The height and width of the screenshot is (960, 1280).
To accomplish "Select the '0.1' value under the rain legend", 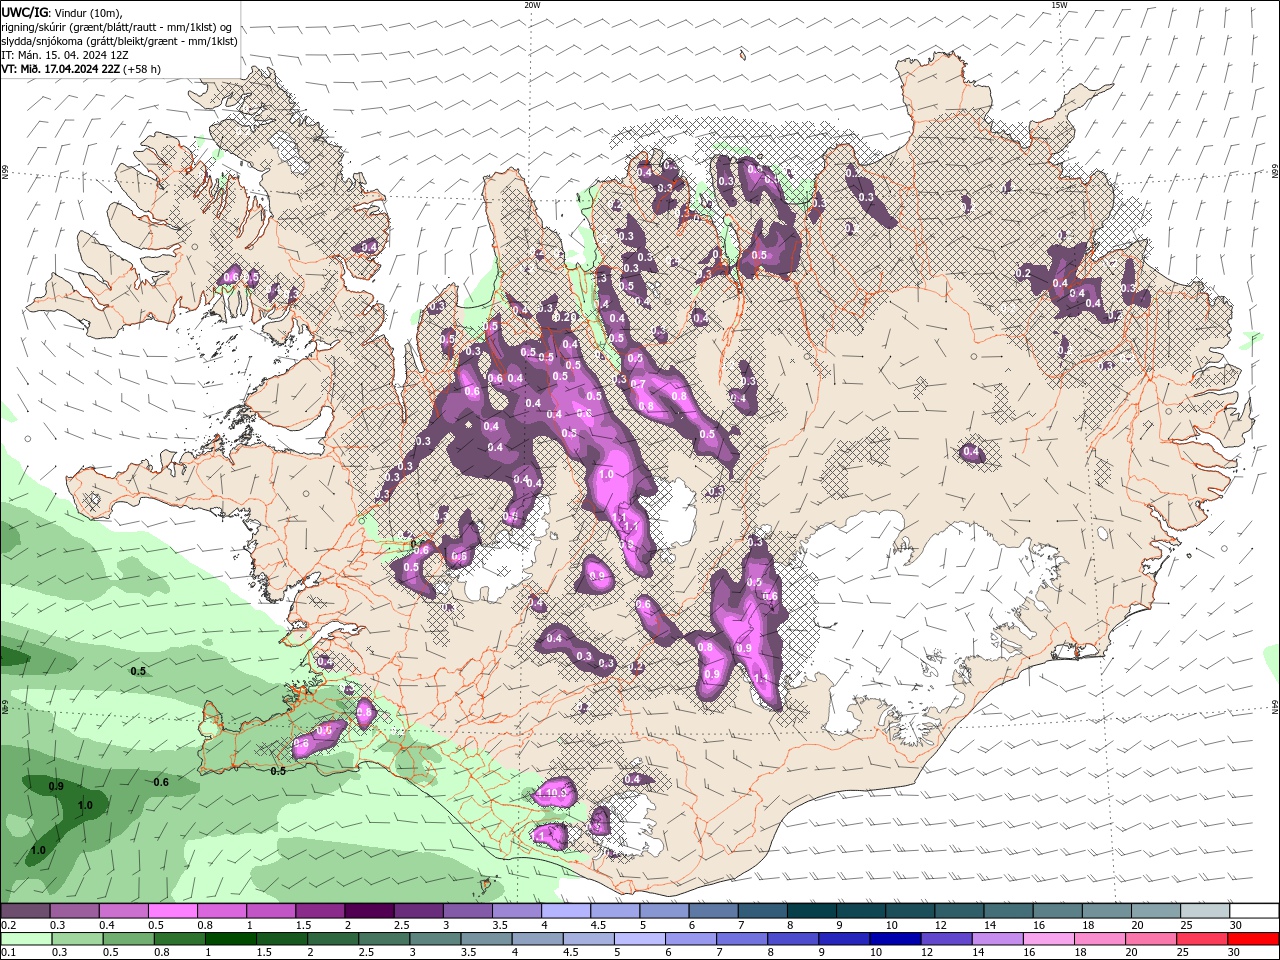I will pyautogui.click(x=8, y=952).
